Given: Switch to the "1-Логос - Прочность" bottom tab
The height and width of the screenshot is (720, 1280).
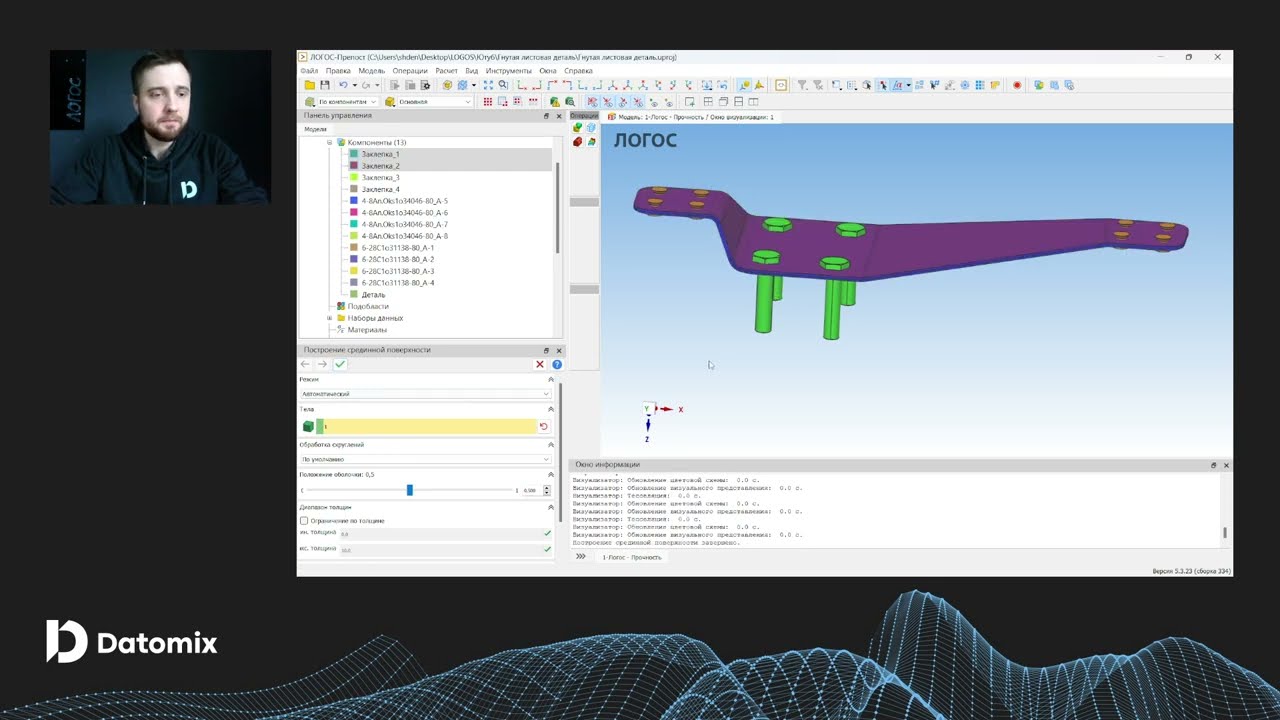Looking at the screenshot, I should coord(631,557).
